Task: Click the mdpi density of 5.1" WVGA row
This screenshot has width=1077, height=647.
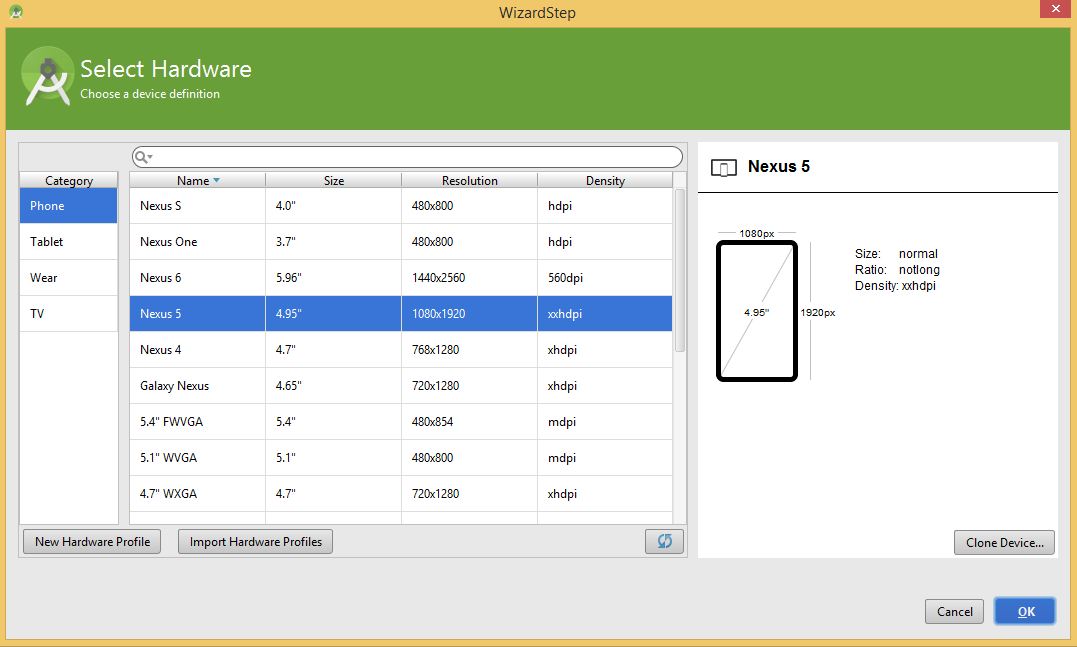Action: pyautogui.click(x=605, y=457)
